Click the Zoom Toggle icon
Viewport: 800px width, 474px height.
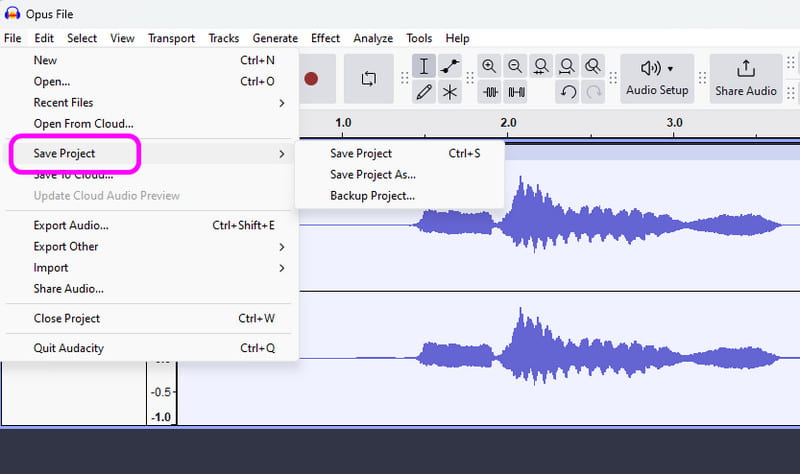593,66
